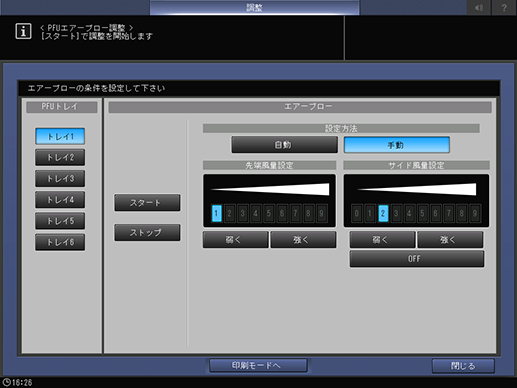
Task: Click level 2 on サイド風量設定 scale
Action: point(383,213)
